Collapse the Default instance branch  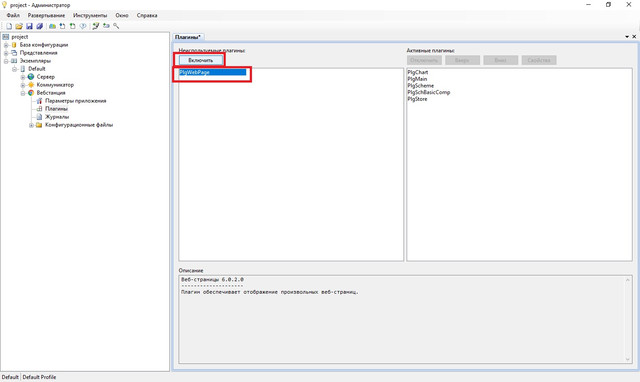point(15,69)
